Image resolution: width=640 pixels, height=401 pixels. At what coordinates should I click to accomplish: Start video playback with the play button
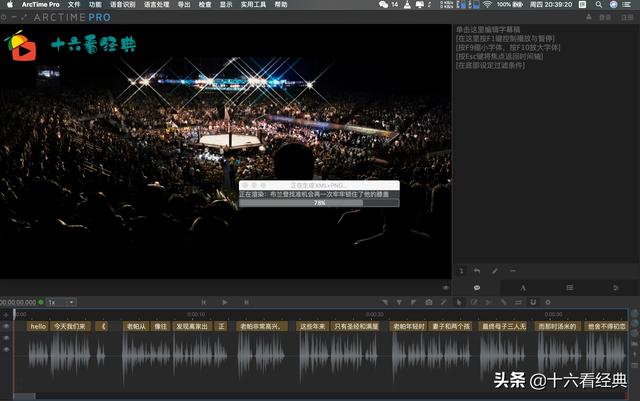pyautogui.click(x=225, y=302)
